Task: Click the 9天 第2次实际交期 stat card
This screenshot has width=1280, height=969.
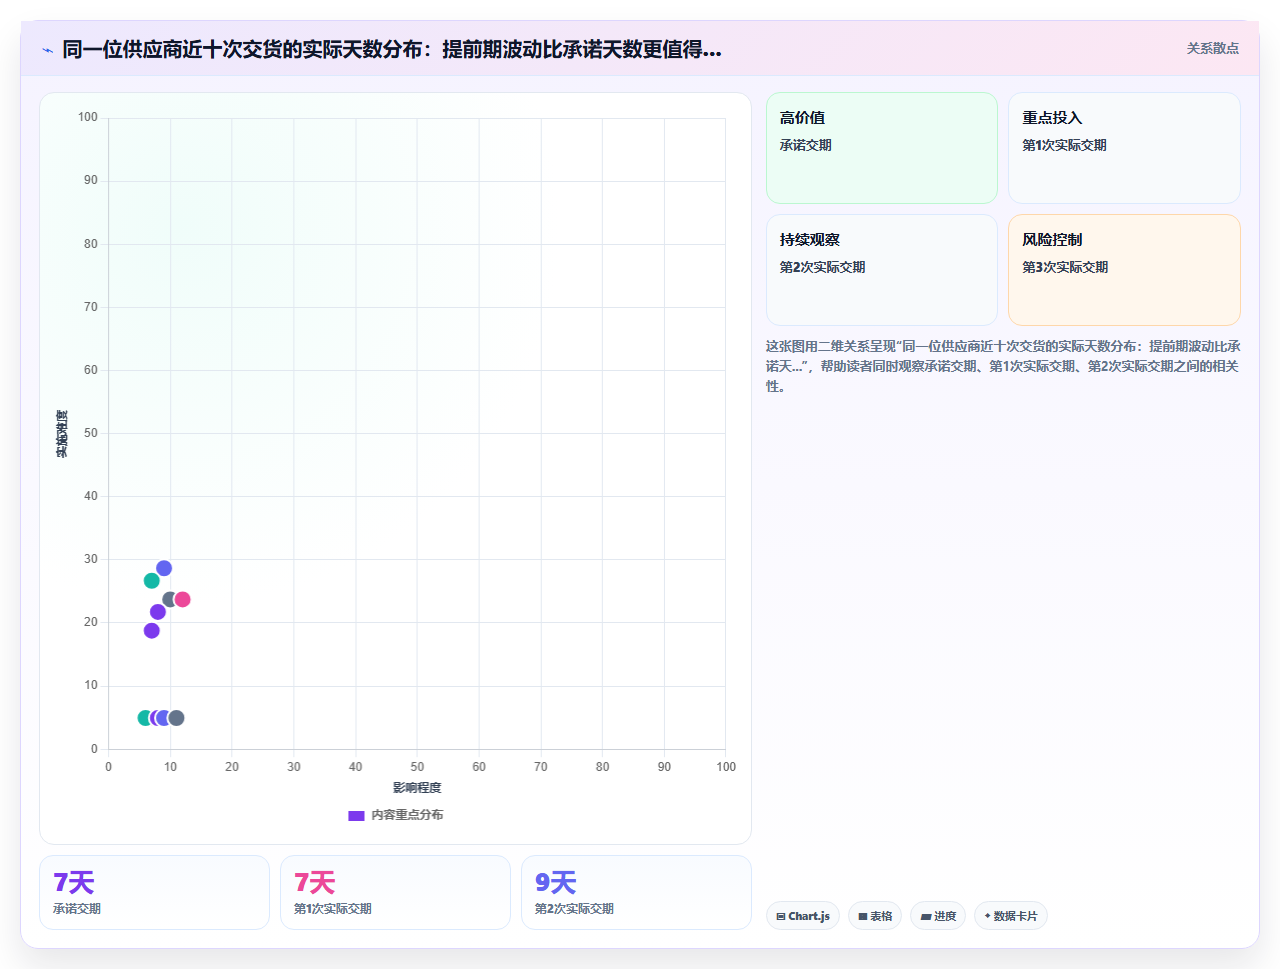Action: pos(636,892)
